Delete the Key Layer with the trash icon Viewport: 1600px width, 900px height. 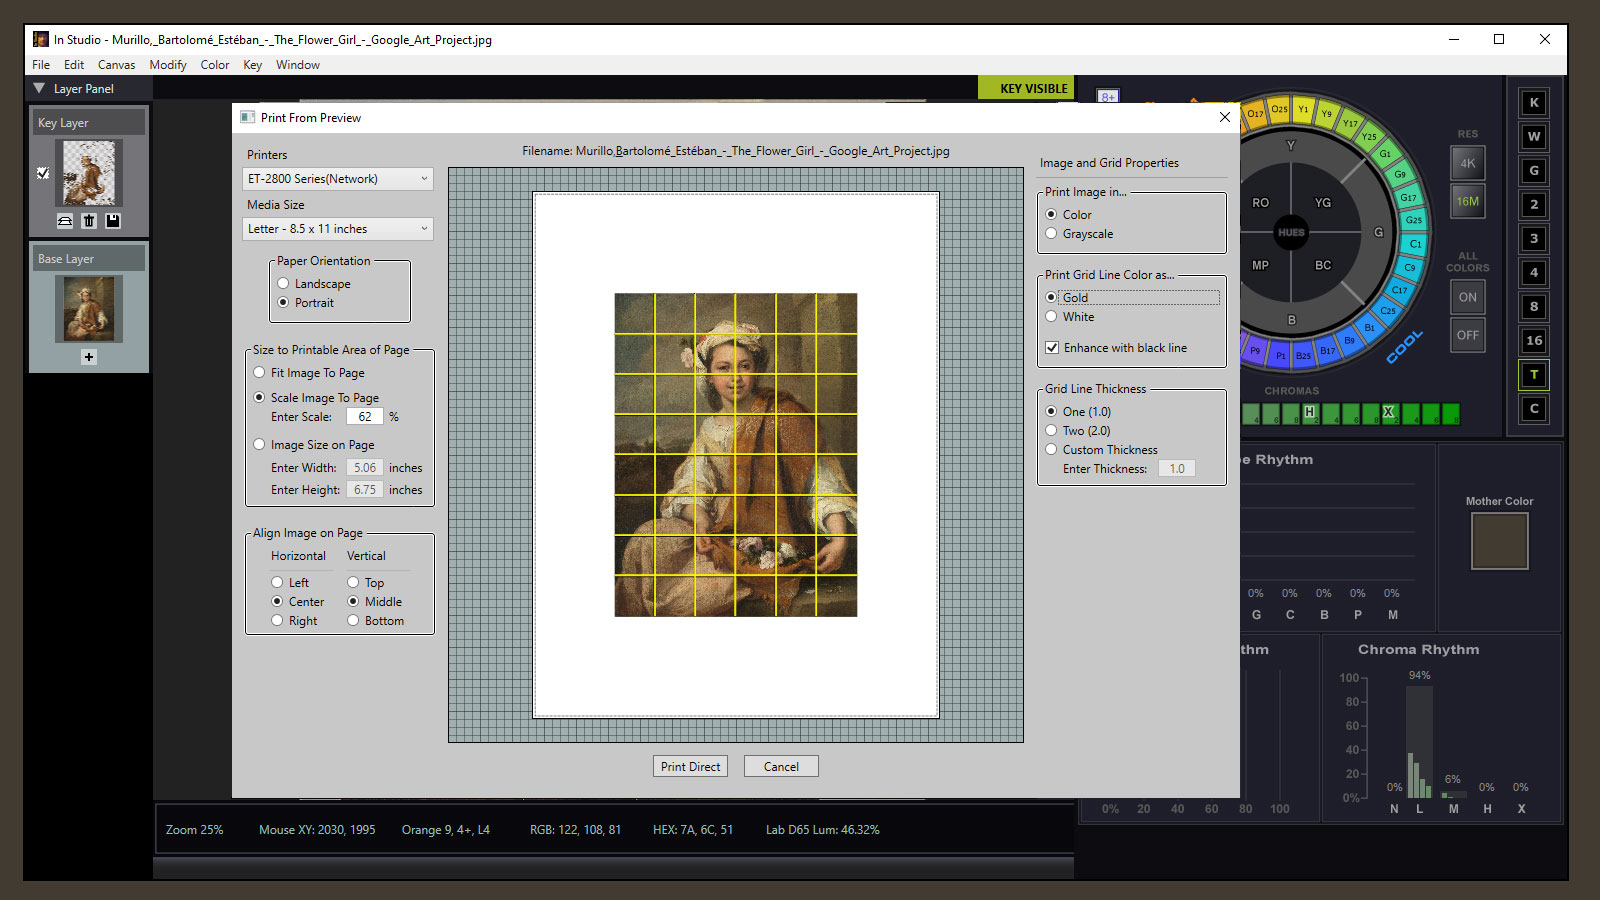pyautogui.click(x=89, y=221)
